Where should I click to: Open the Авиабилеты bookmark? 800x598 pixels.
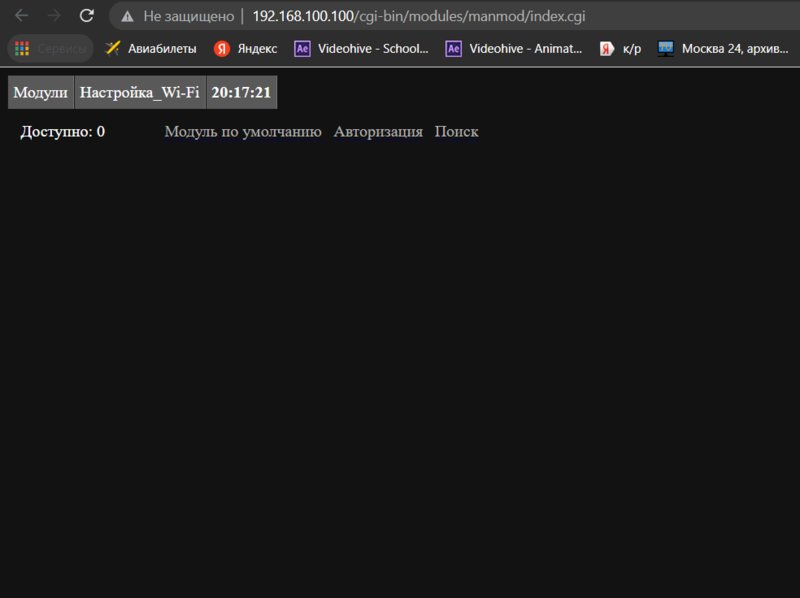click(x=151, y=48)
